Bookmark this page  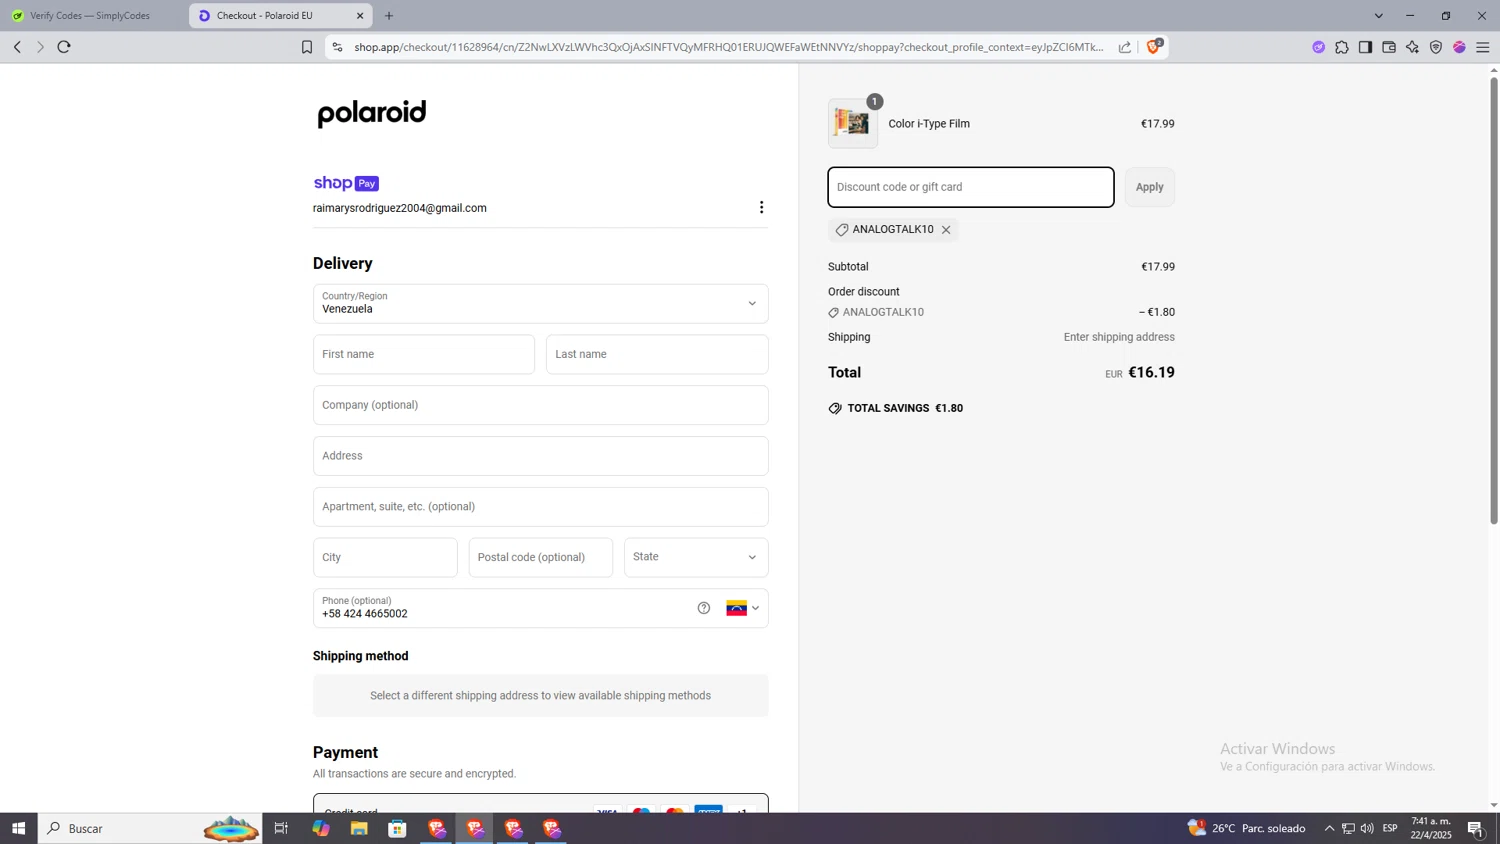click(307, 47)
